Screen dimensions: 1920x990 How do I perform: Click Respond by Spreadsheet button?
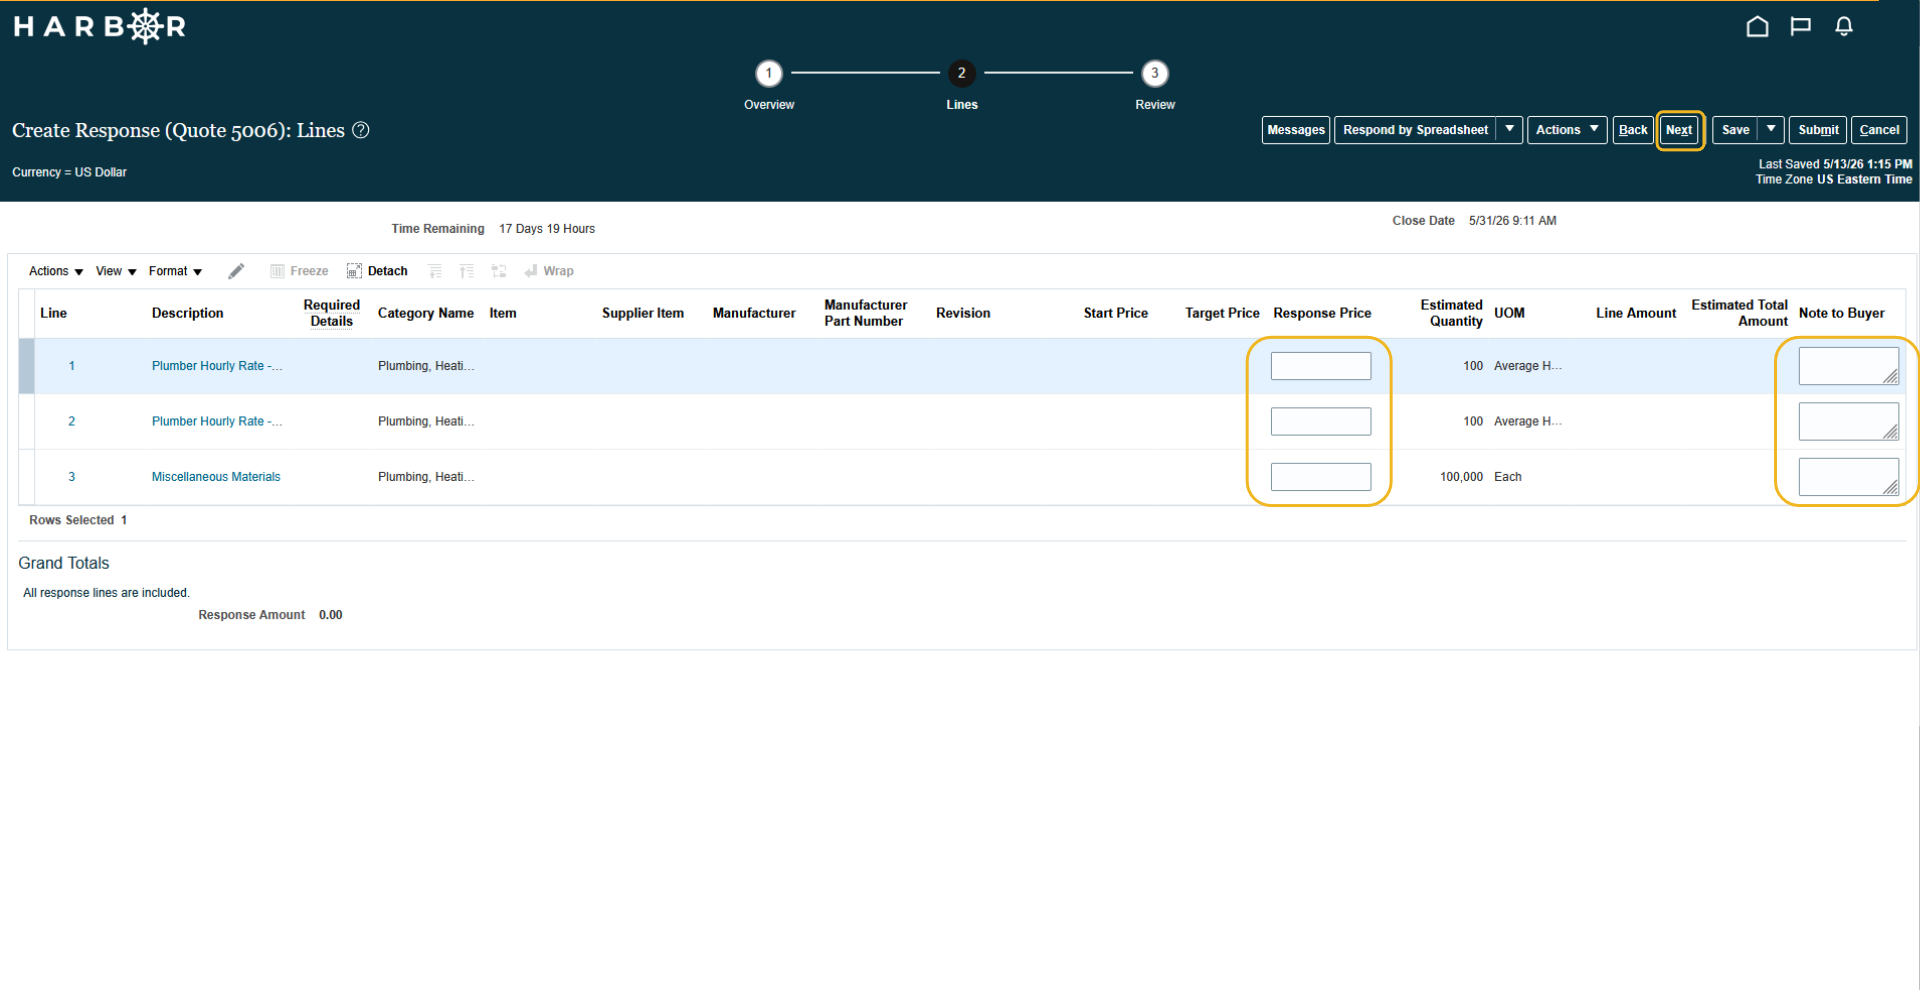click(x=1415, y=130)
